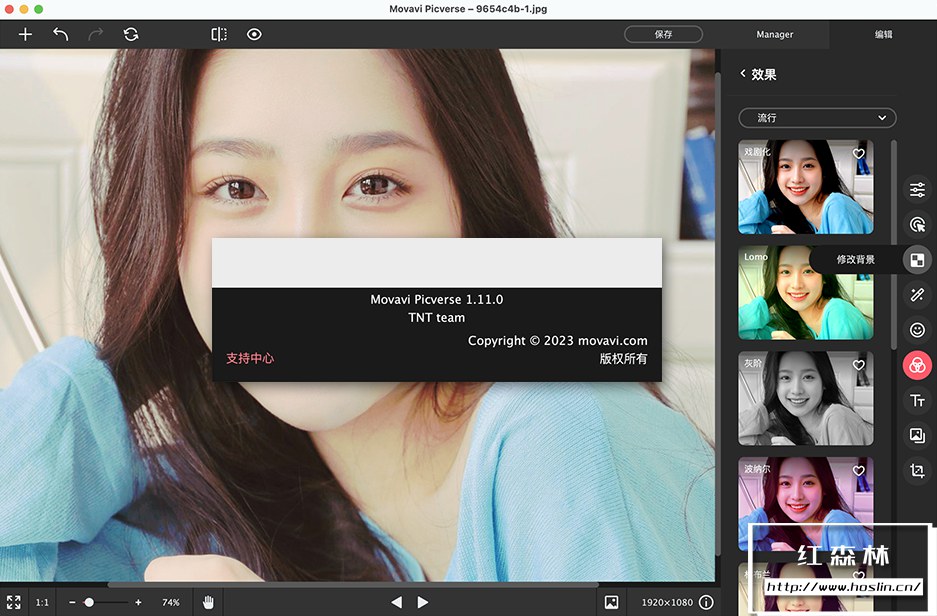Open the face retouching smiley tool
The width and height of the screenshot is (937, 616).
(917, 329)
